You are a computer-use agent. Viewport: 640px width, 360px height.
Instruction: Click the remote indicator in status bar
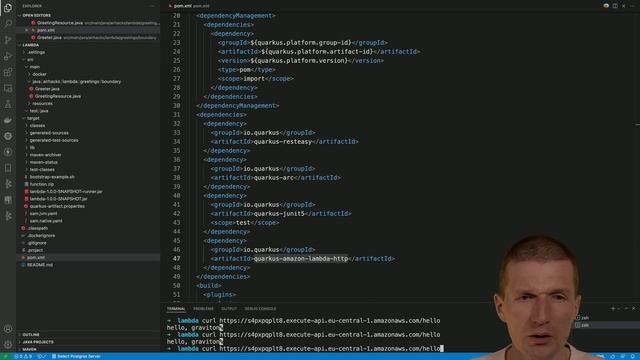(5, 356)
